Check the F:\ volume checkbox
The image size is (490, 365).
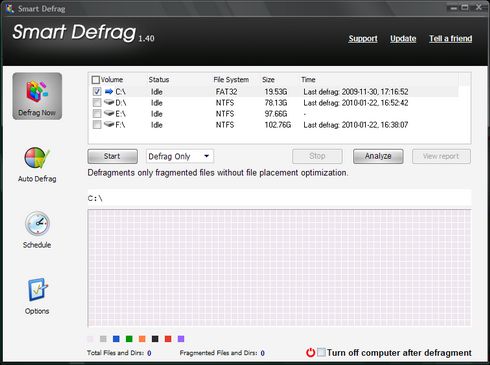tap(97, 125)
